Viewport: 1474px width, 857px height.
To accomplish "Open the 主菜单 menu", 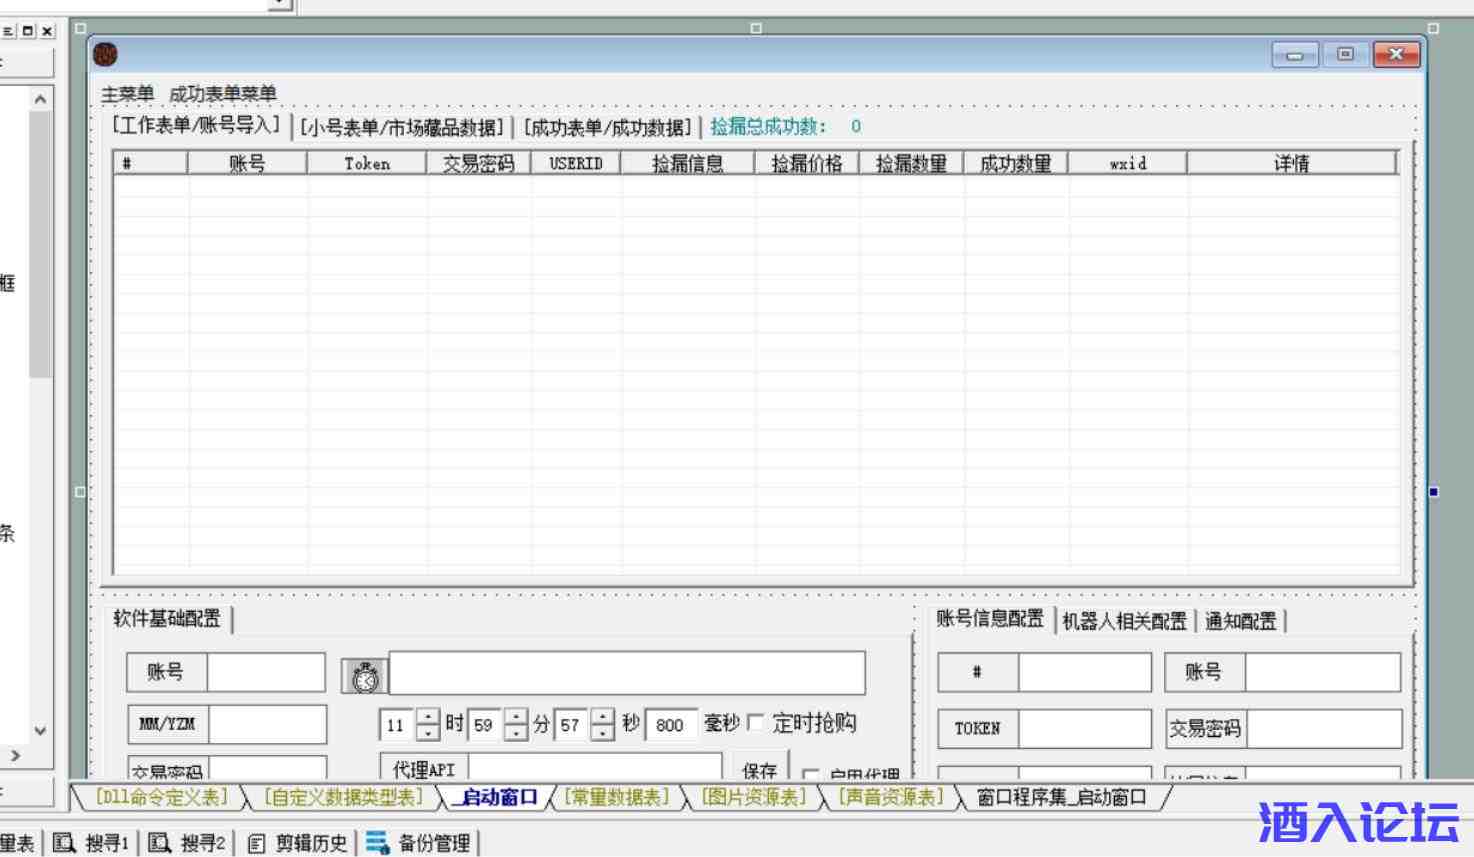I will pos(127,94).
